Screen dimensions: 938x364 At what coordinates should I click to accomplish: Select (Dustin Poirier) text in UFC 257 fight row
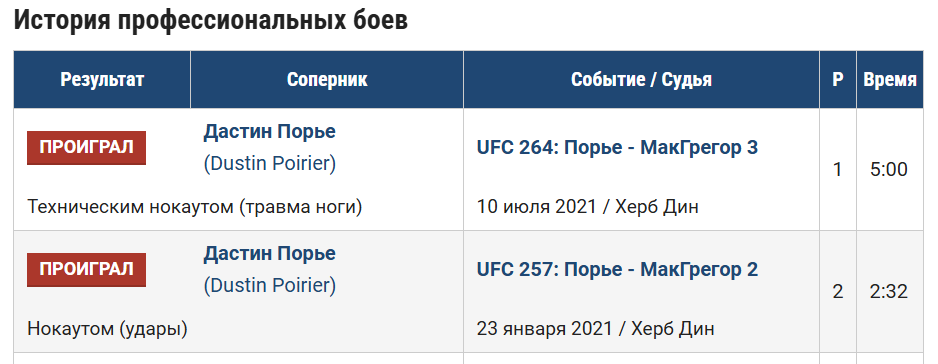(270, 286)
